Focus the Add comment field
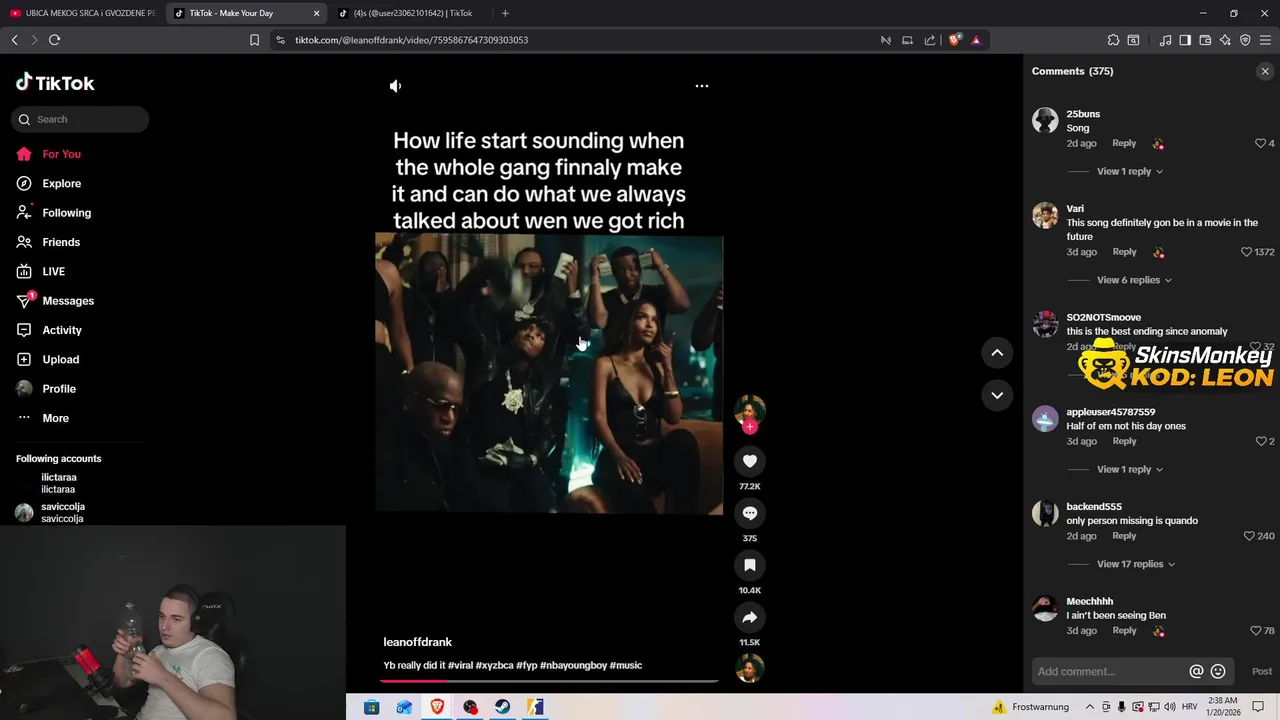Viewport: 1280px width, 720px height. (1108, 672)
